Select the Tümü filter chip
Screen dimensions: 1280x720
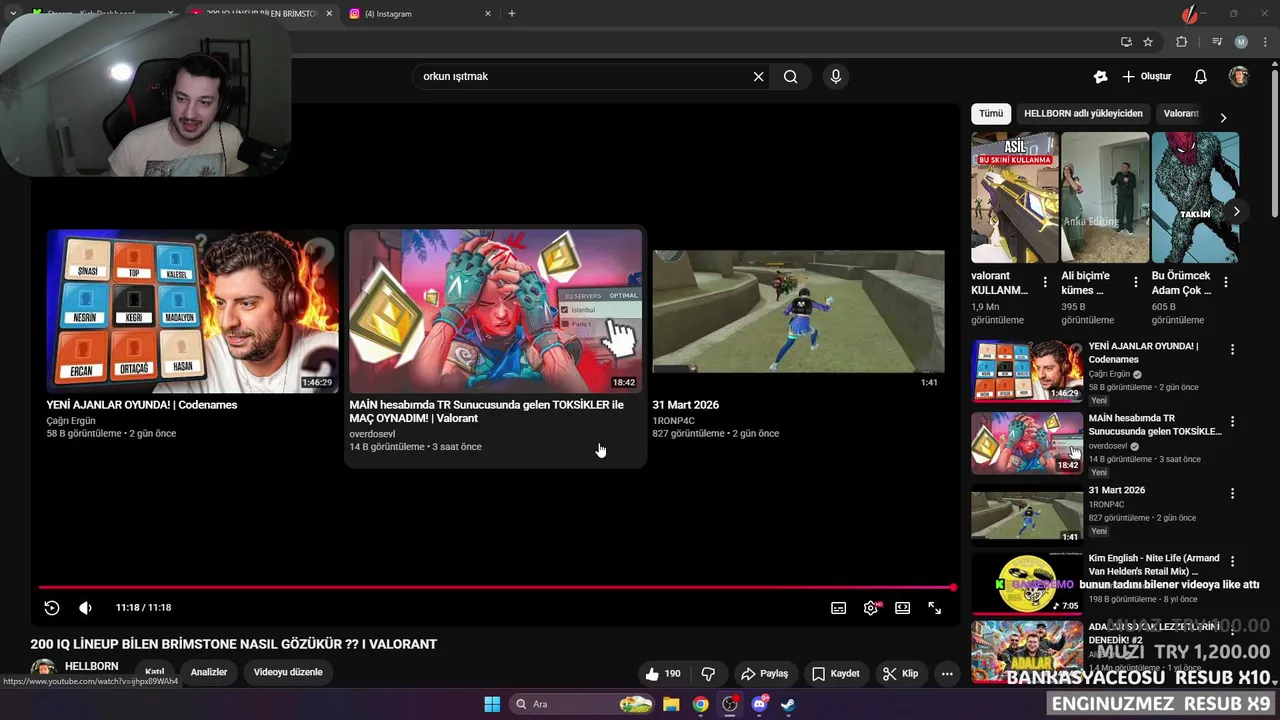coord(991,114)
